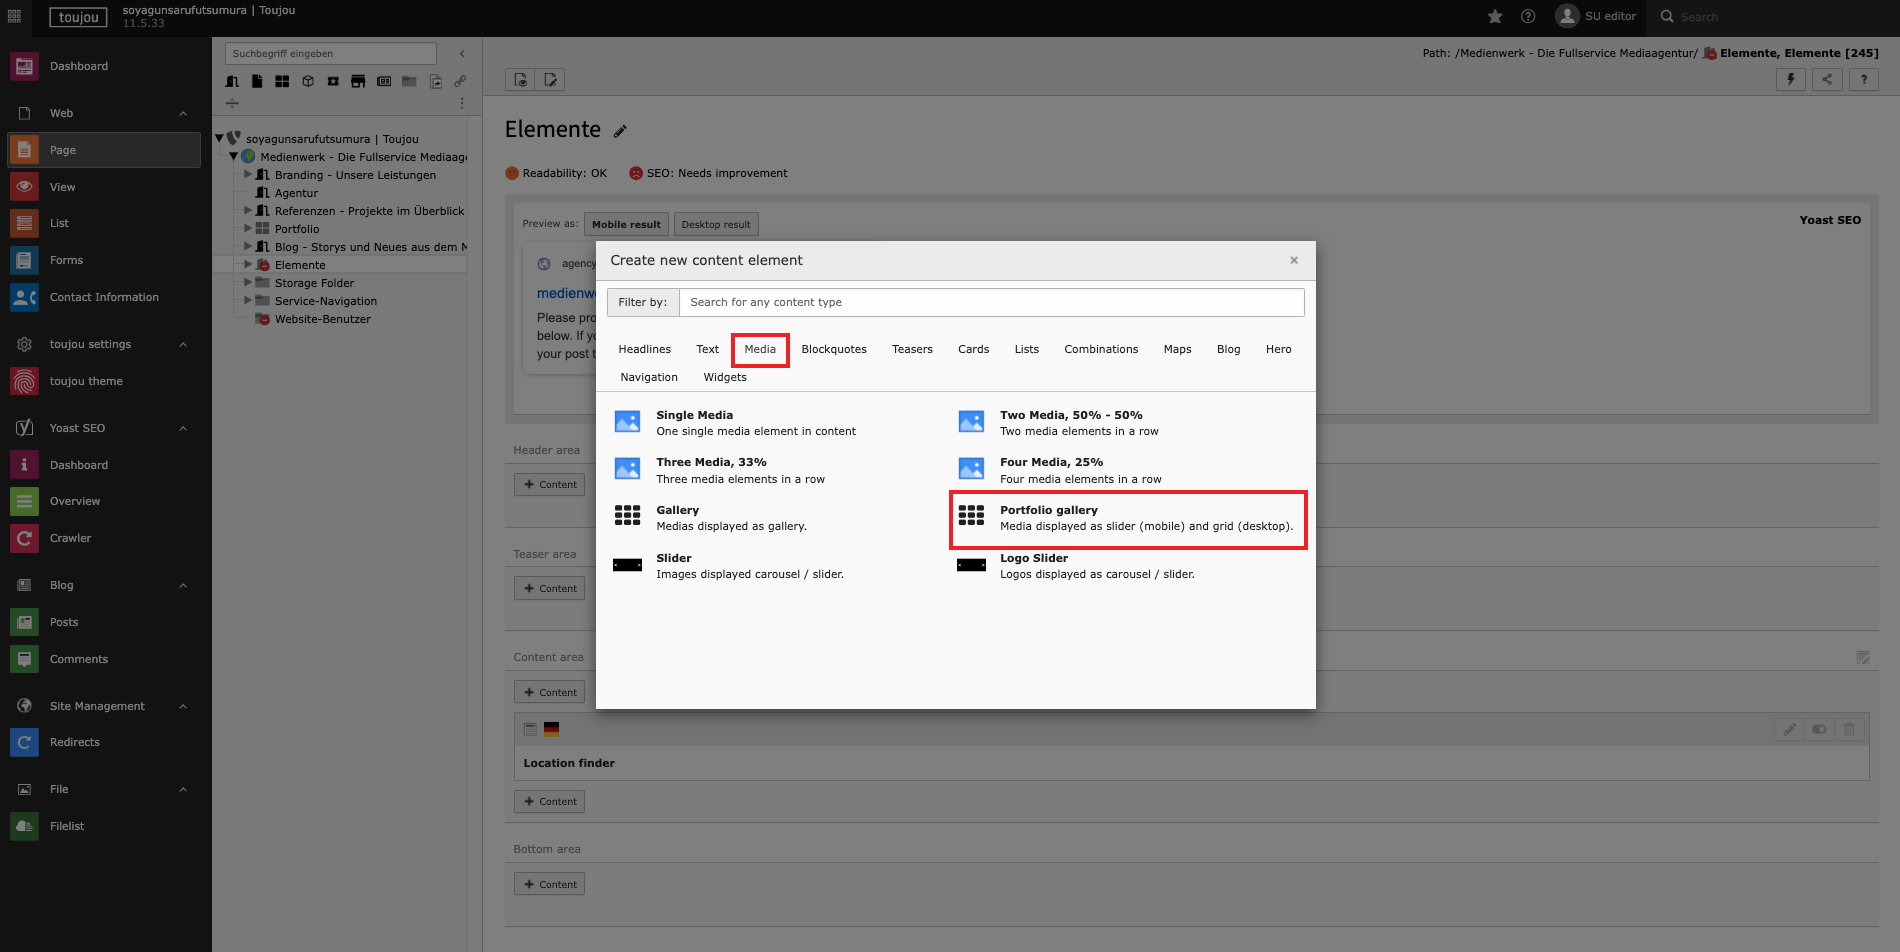Open the application grid icon top-left
Screen dimensions: 1900x952
pos(14,16)
